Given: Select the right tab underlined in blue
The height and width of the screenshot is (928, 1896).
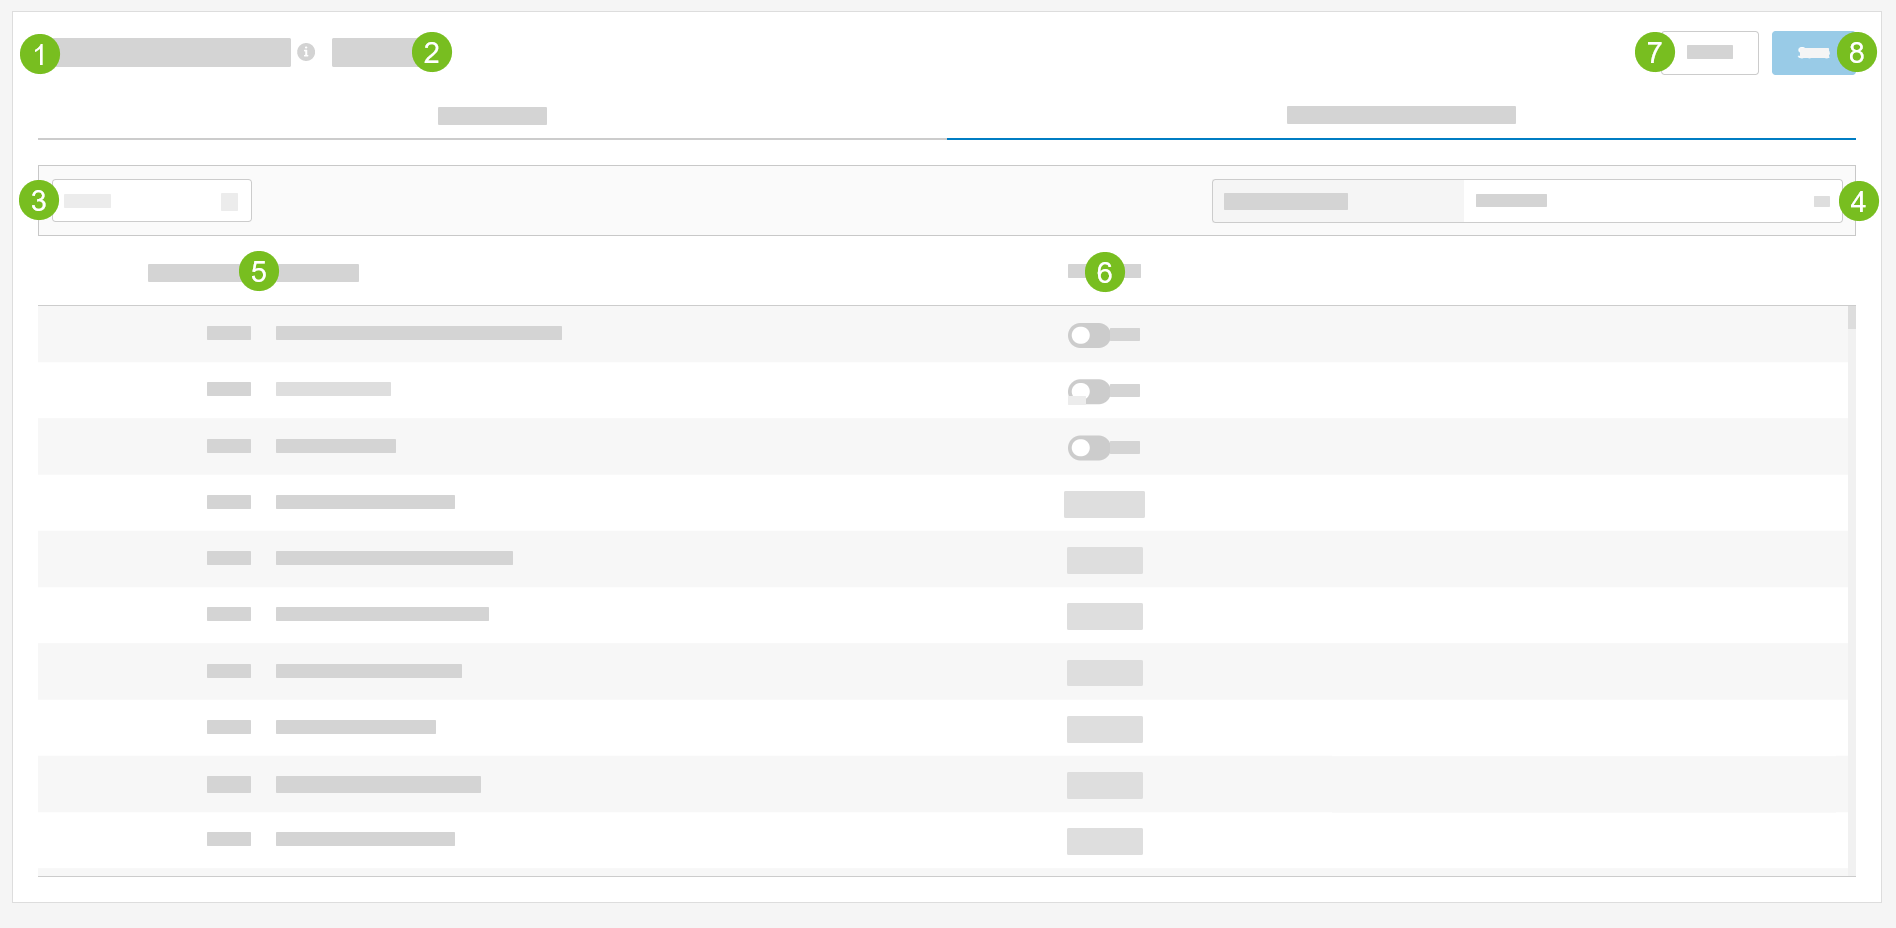Looking at the screenshot, I should (x=1400, y=116).
